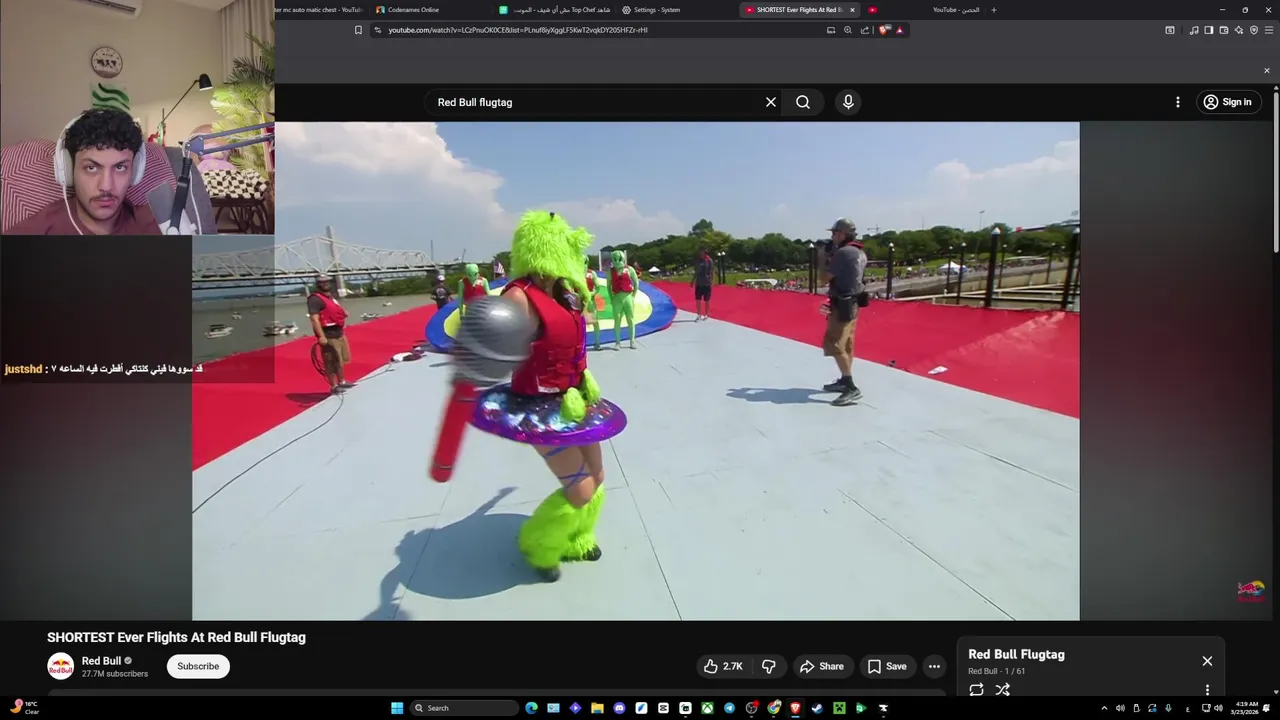Open CapCut from the taskbar
This screenshot has width=1280, height=720.
click(x=663, y=708)
